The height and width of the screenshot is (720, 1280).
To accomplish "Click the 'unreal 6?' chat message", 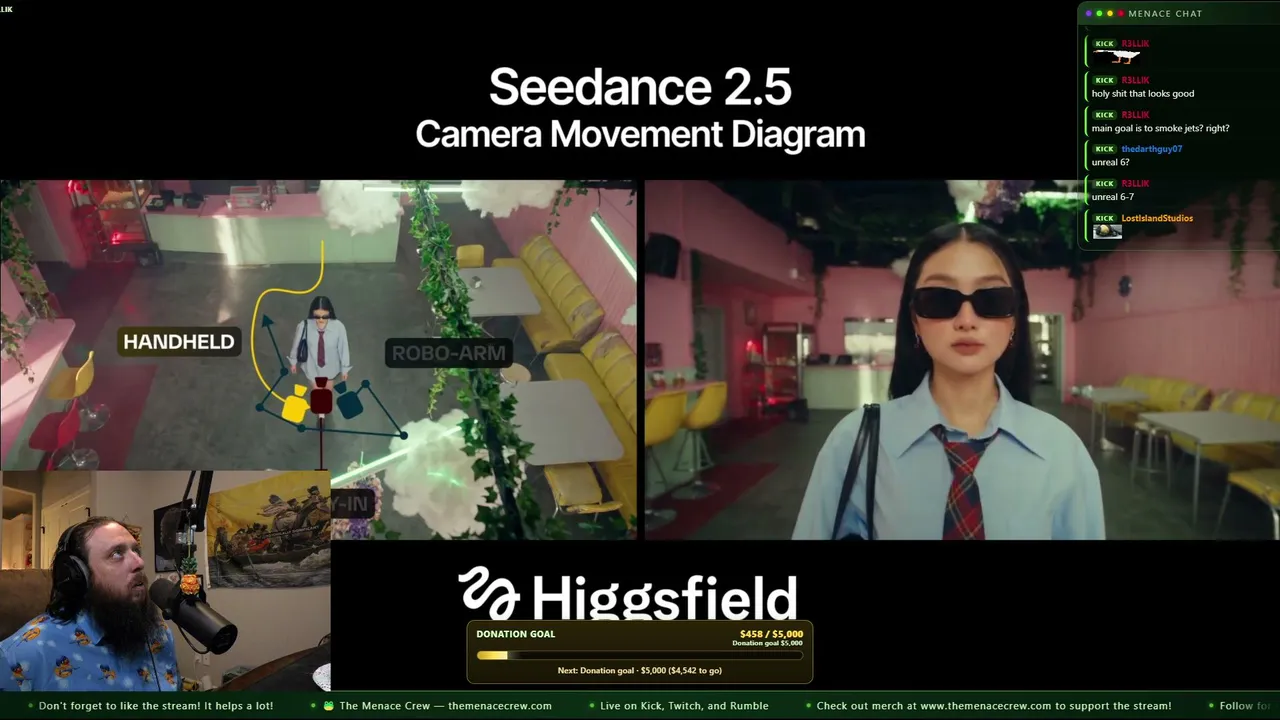I will [x=1111, y=162].
